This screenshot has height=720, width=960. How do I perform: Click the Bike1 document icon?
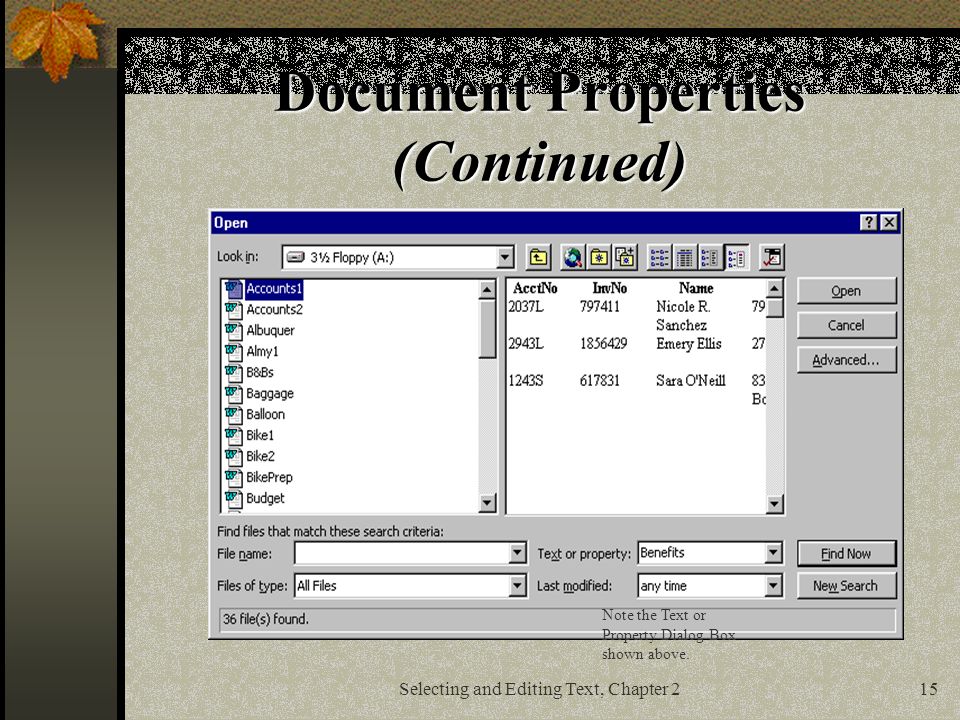(233, 435)
